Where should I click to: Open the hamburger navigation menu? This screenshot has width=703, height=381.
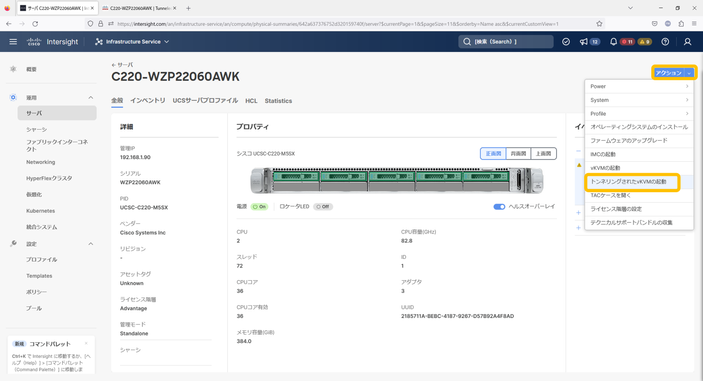pyautogui.click(x=13, y=42)
